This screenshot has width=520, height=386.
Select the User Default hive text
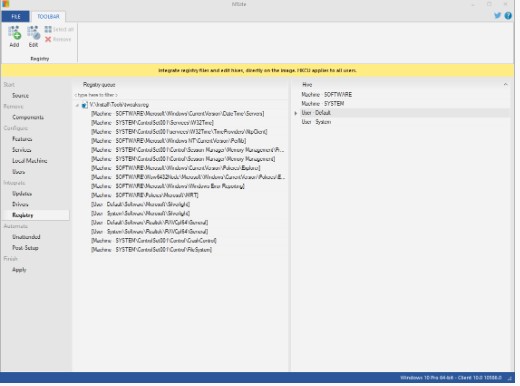pyautogui.click(x=316, y=113)
